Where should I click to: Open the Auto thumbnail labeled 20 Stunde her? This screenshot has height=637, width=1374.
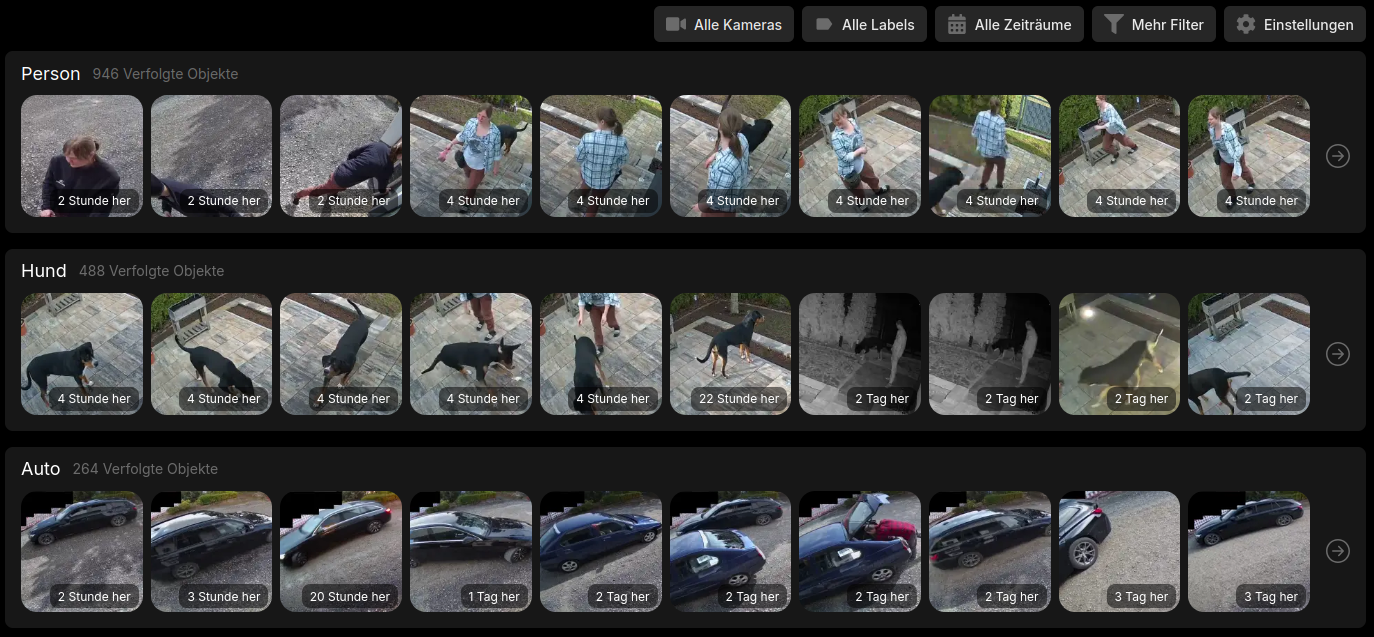click(x=341, y=551)
